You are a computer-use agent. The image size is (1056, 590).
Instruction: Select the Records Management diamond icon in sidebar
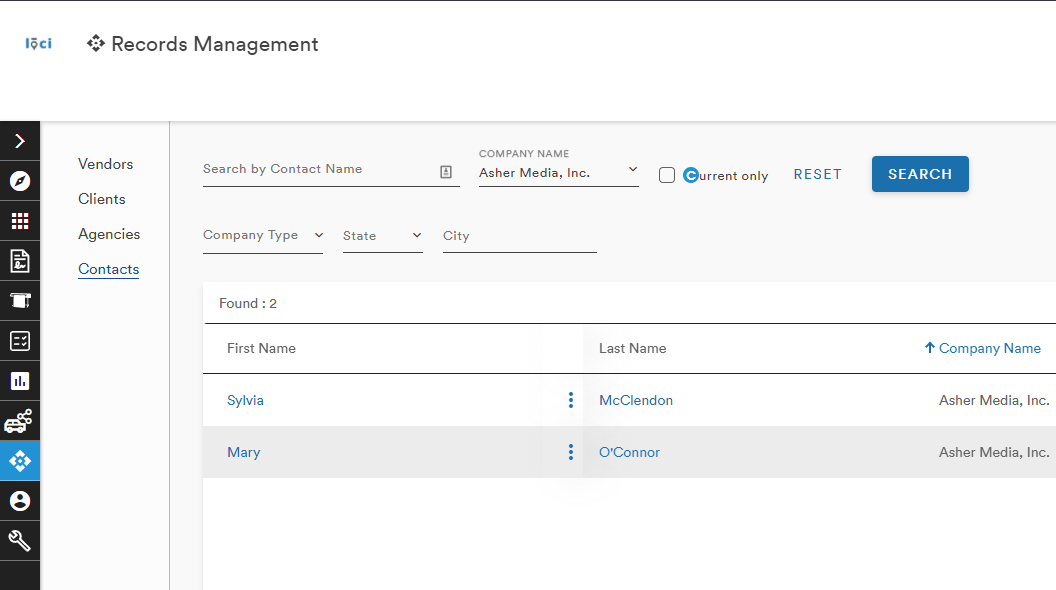point(20,461)
